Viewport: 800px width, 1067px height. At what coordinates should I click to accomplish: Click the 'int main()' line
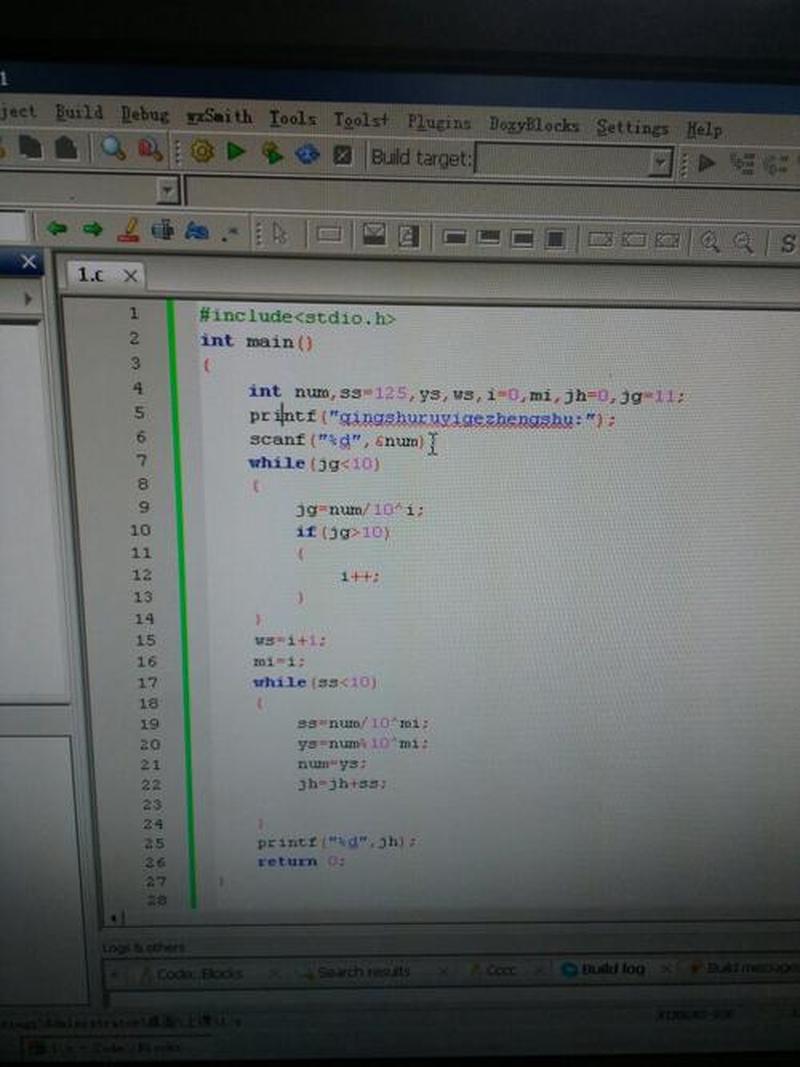[x=256, y=341]
